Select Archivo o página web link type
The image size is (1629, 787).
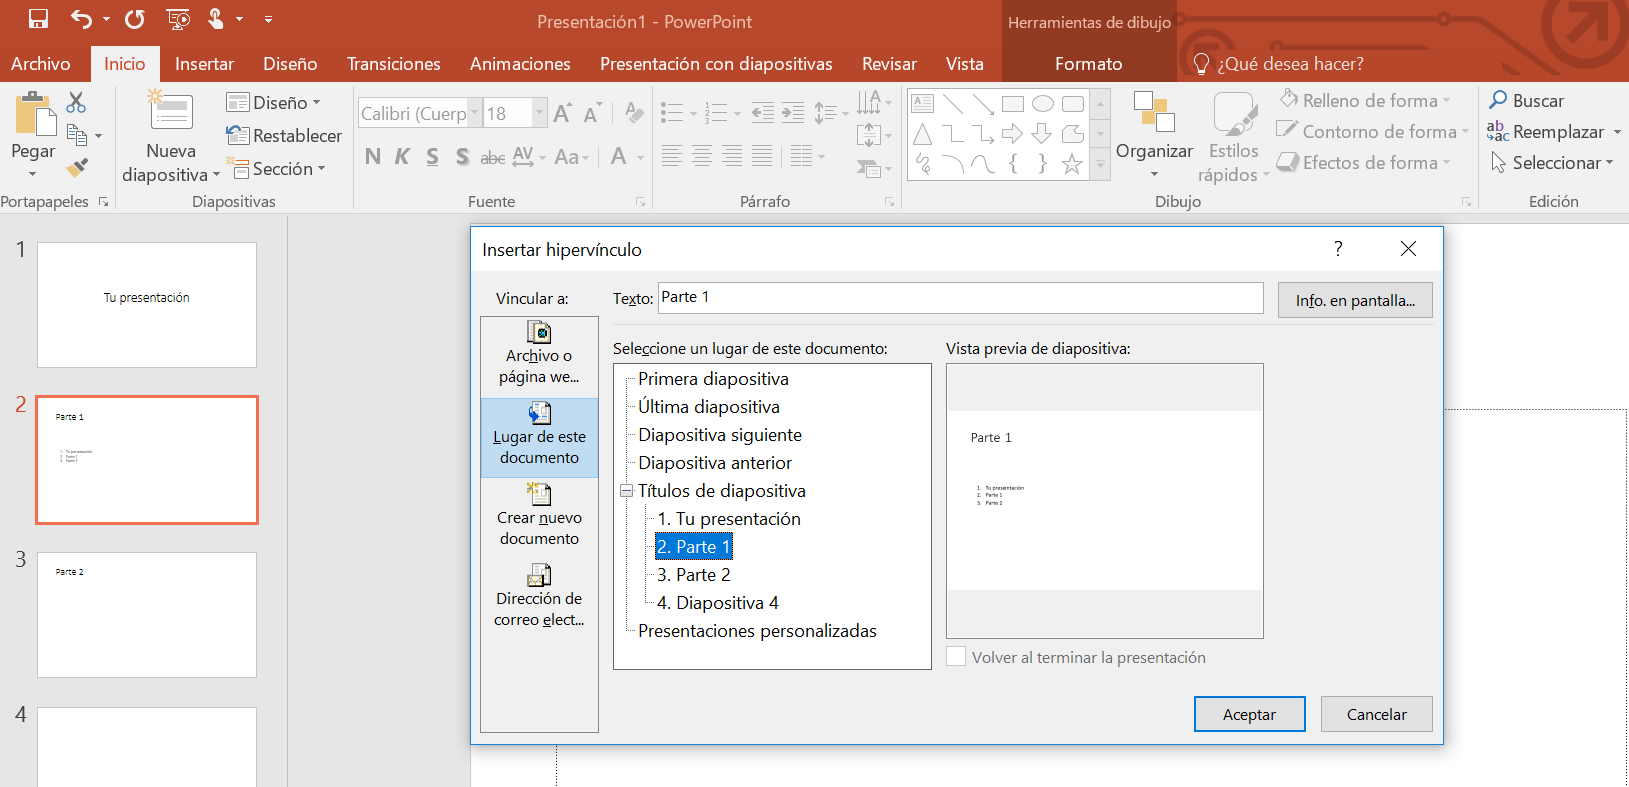pos(539,354)
